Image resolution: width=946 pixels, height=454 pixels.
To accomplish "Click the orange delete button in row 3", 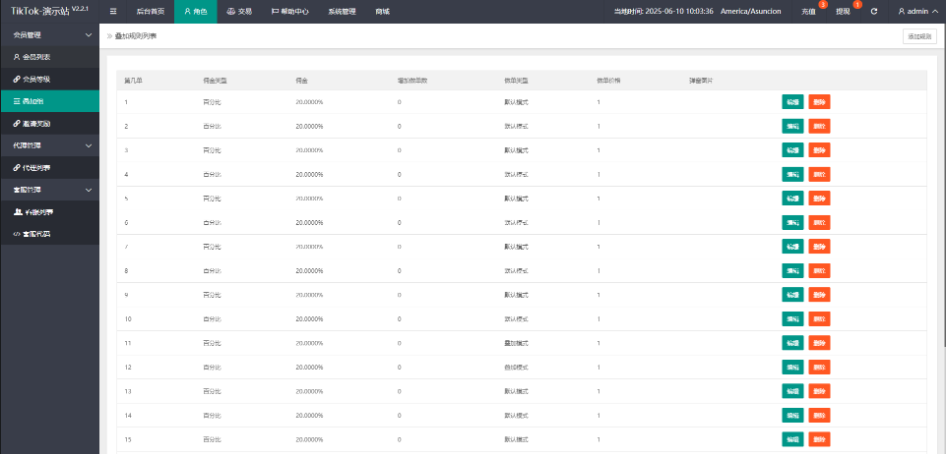I will [819, 150].
